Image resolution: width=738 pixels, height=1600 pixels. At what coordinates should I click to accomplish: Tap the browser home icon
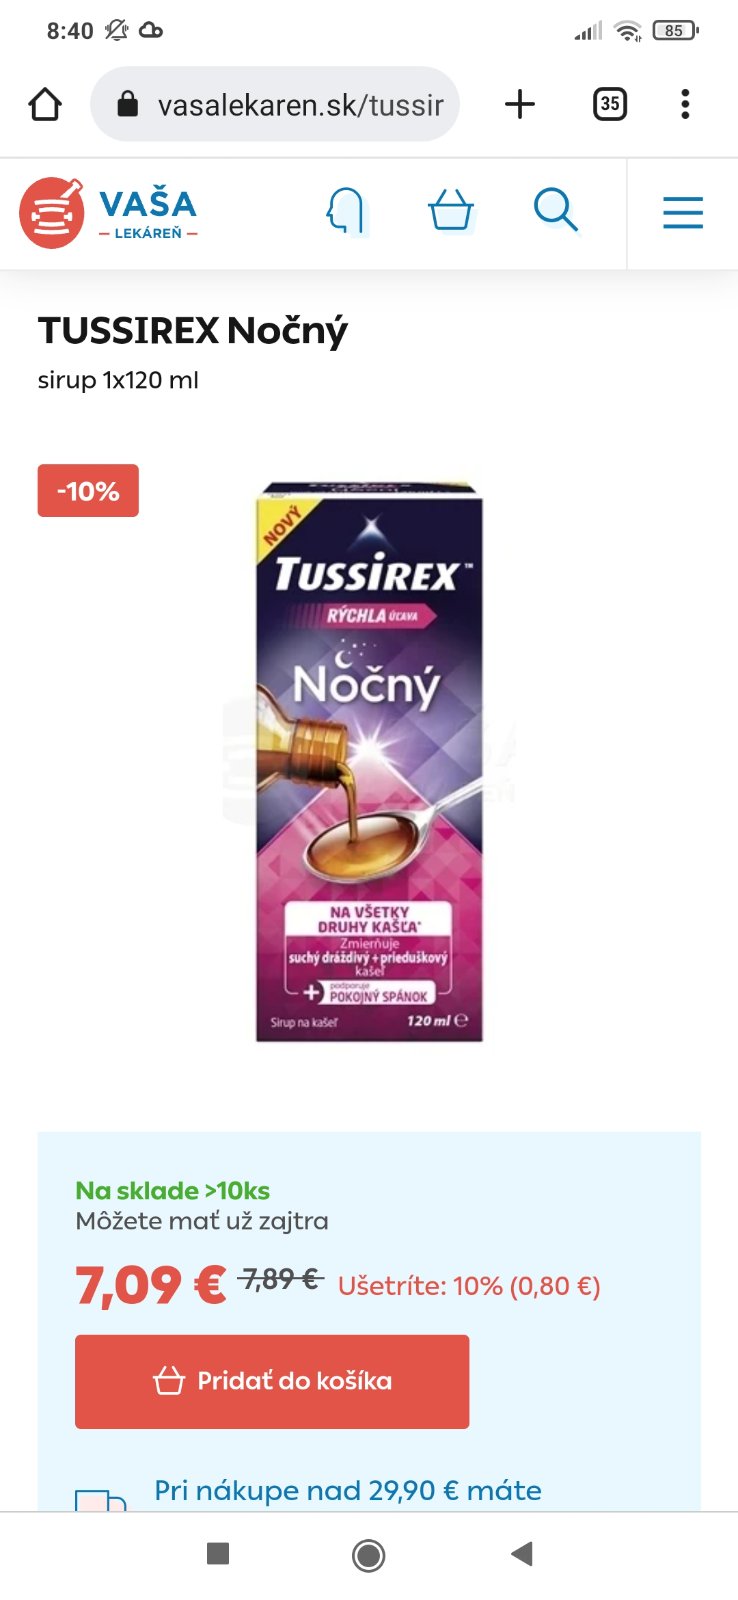pyautogui.click(x=45, y=104)
